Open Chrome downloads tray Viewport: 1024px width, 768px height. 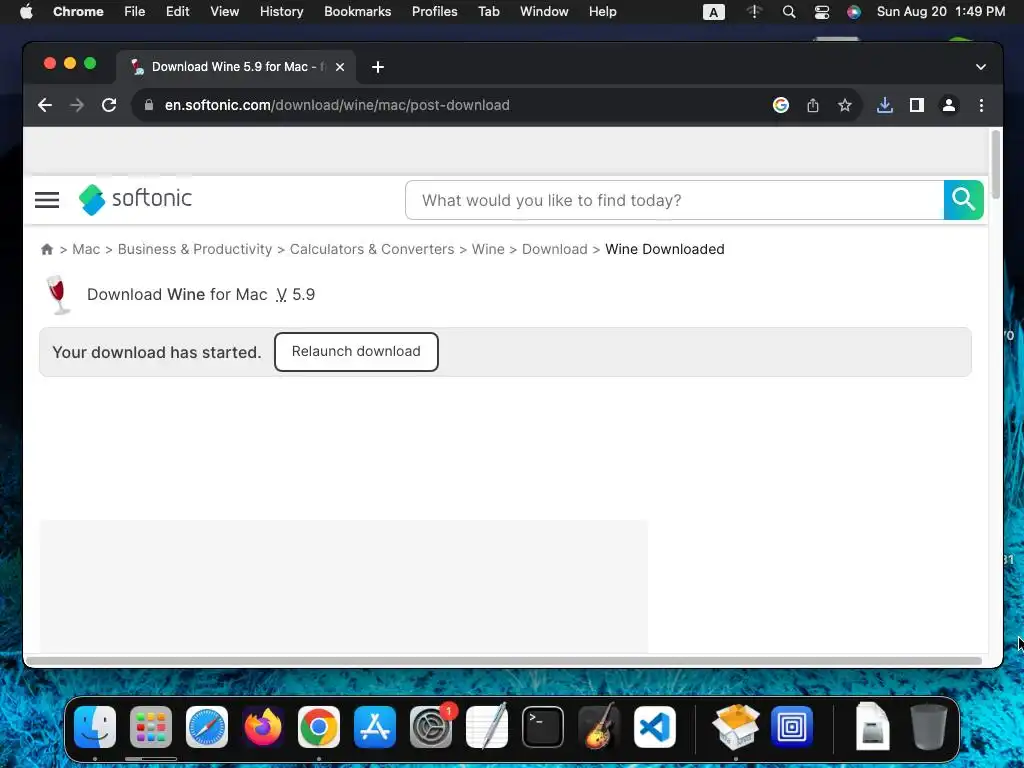click(x=884, y=105)
